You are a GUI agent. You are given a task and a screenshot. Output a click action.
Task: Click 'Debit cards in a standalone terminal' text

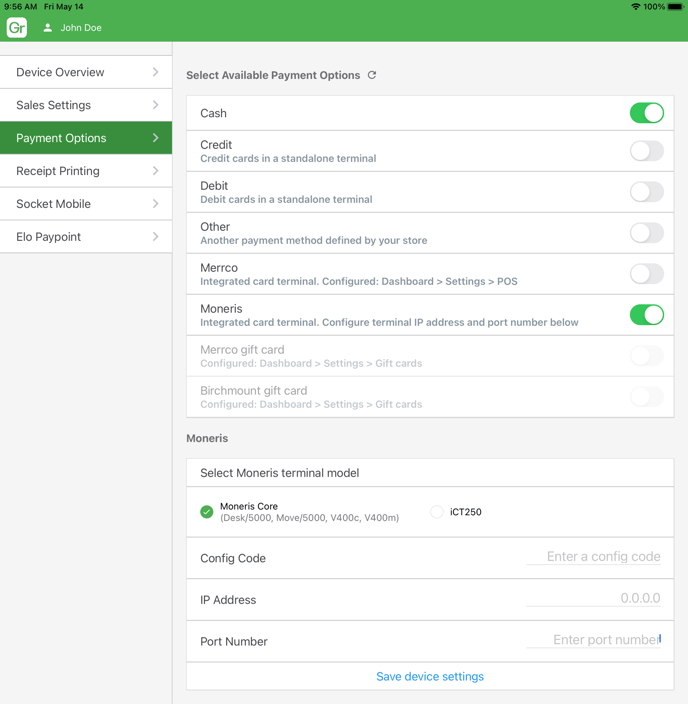pyautogui.click(x=286, y=199)
